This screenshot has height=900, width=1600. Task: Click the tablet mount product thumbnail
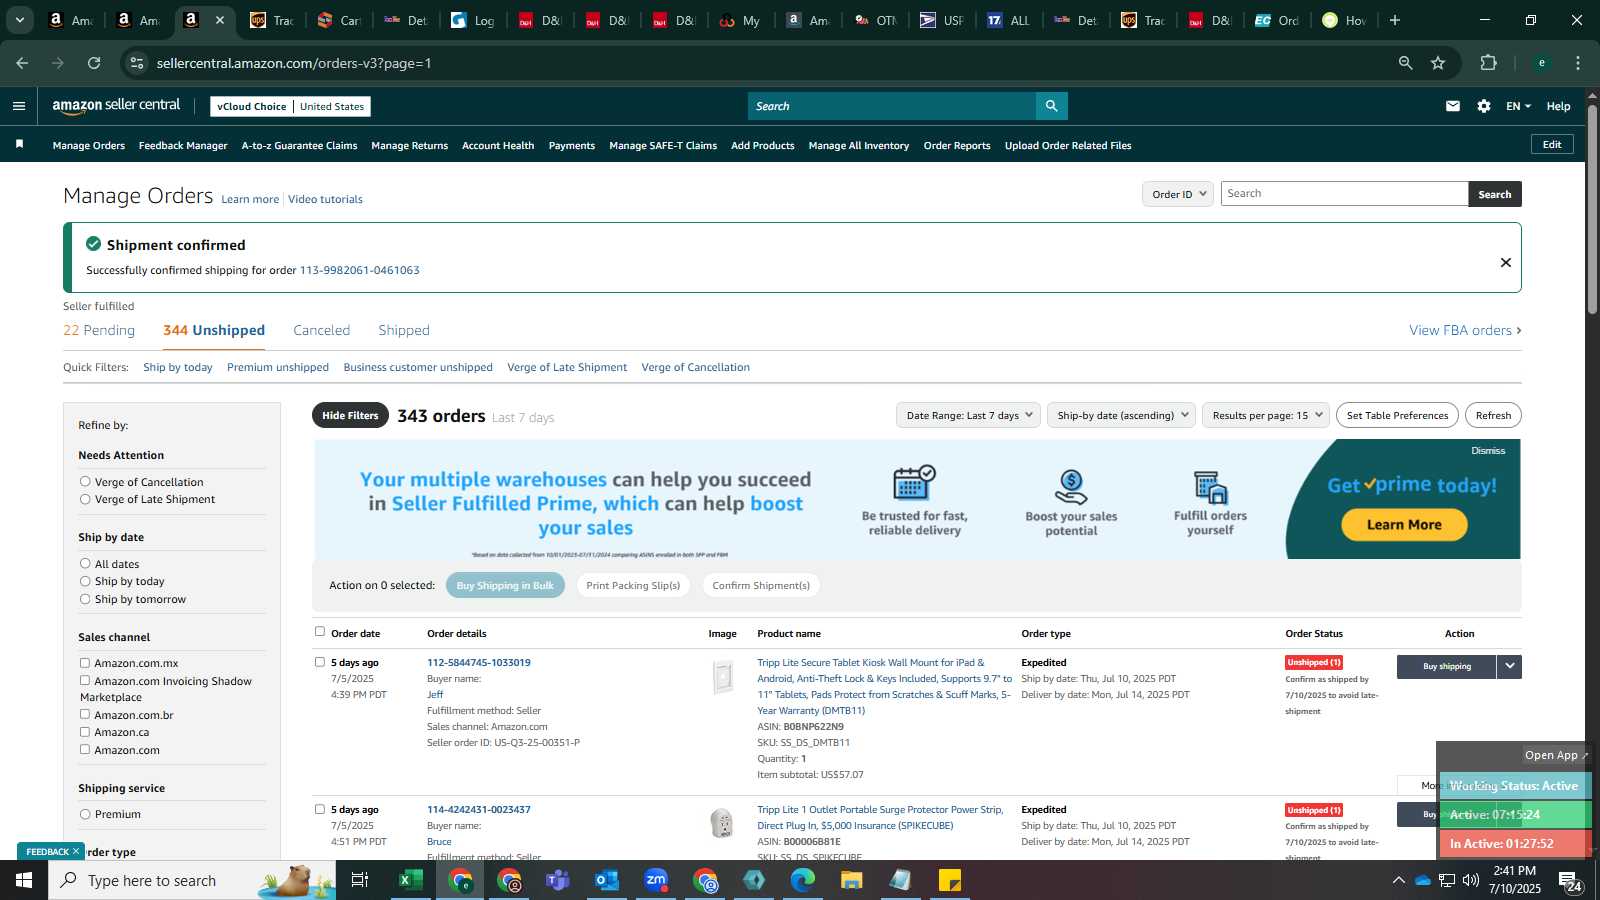pyautogui.click(x=723, y=677)
